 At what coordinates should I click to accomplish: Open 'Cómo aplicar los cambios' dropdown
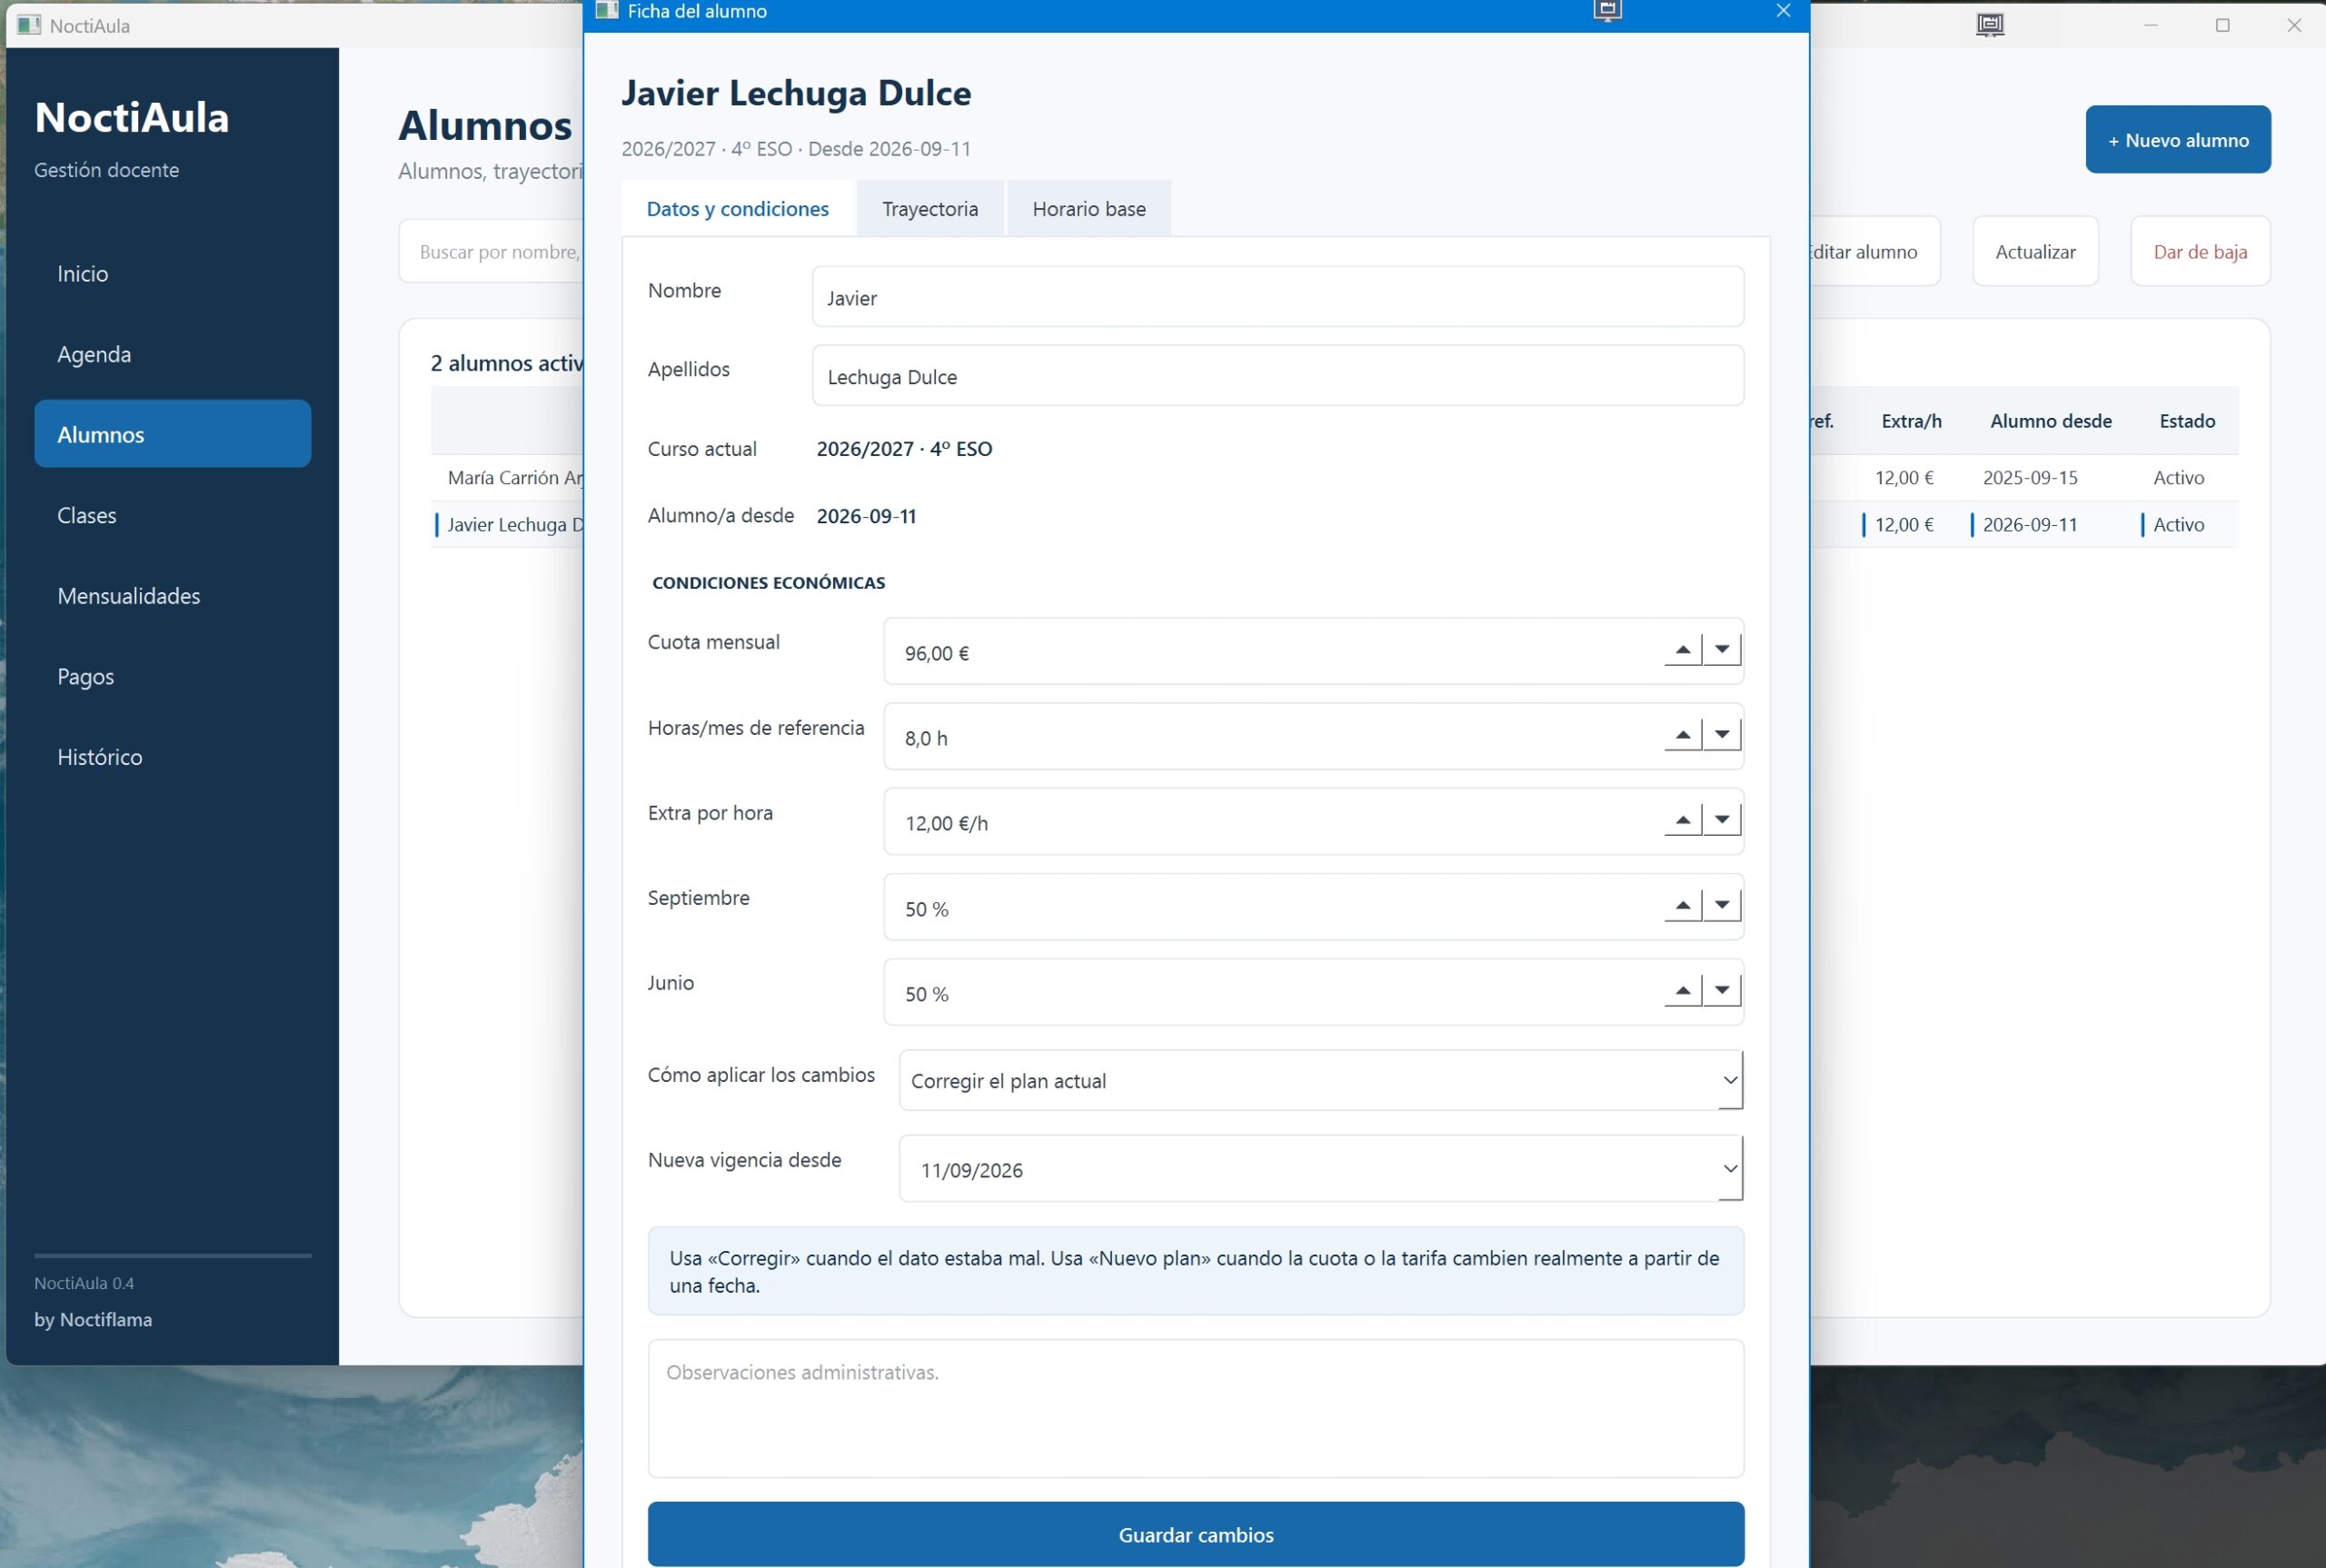click(x=1320, y=1080)
